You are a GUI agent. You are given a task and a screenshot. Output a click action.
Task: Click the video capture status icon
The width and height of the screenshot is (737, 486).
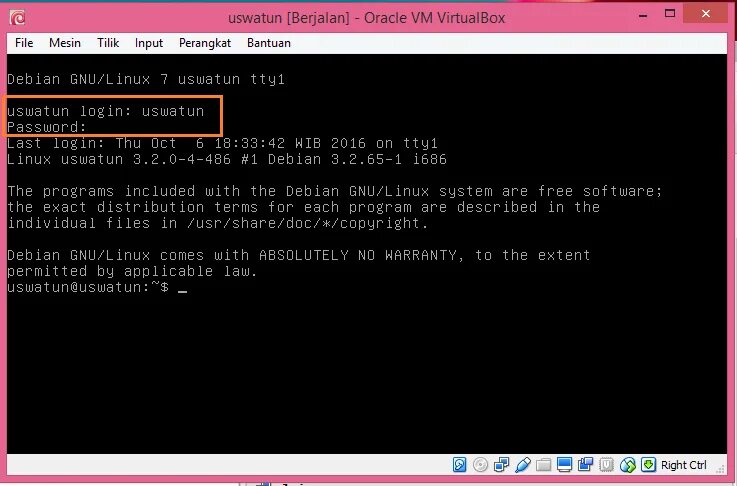point(586,465)
